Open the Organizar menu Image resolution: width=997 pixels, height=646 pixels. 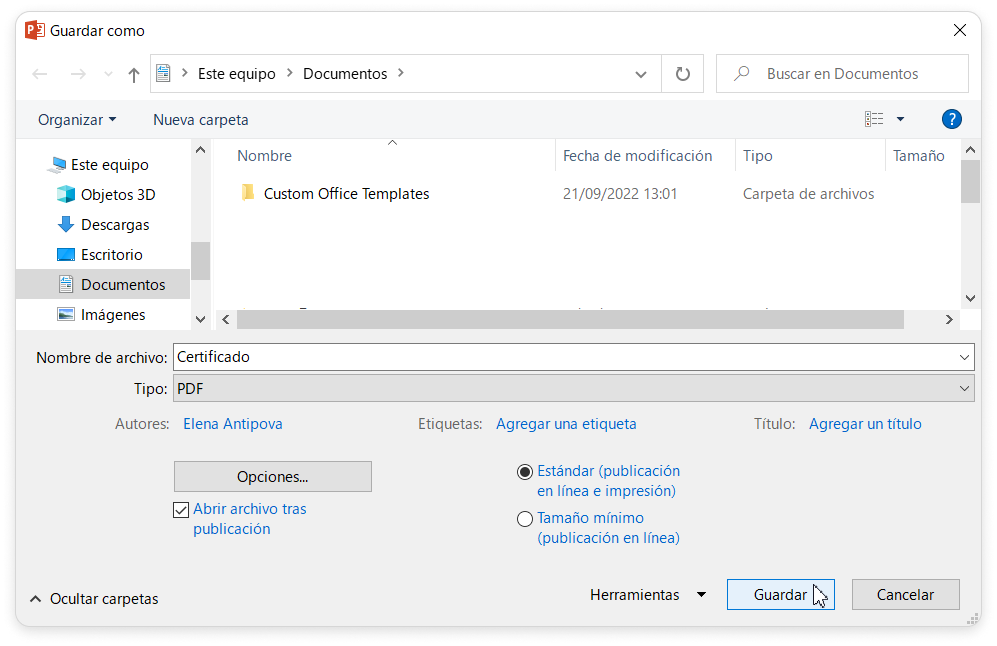point(77,120)
